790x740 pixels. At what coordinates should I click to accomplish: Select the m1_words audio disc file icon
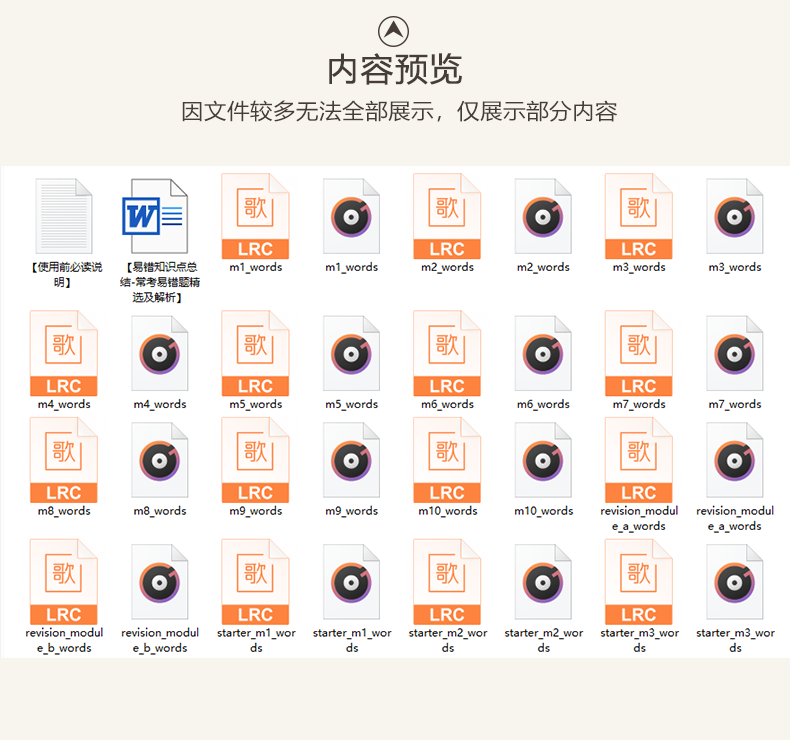coord(351,216)
